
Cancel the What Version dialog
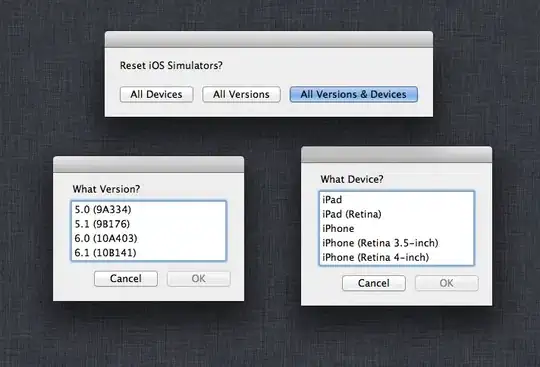[x=126, y=279]
